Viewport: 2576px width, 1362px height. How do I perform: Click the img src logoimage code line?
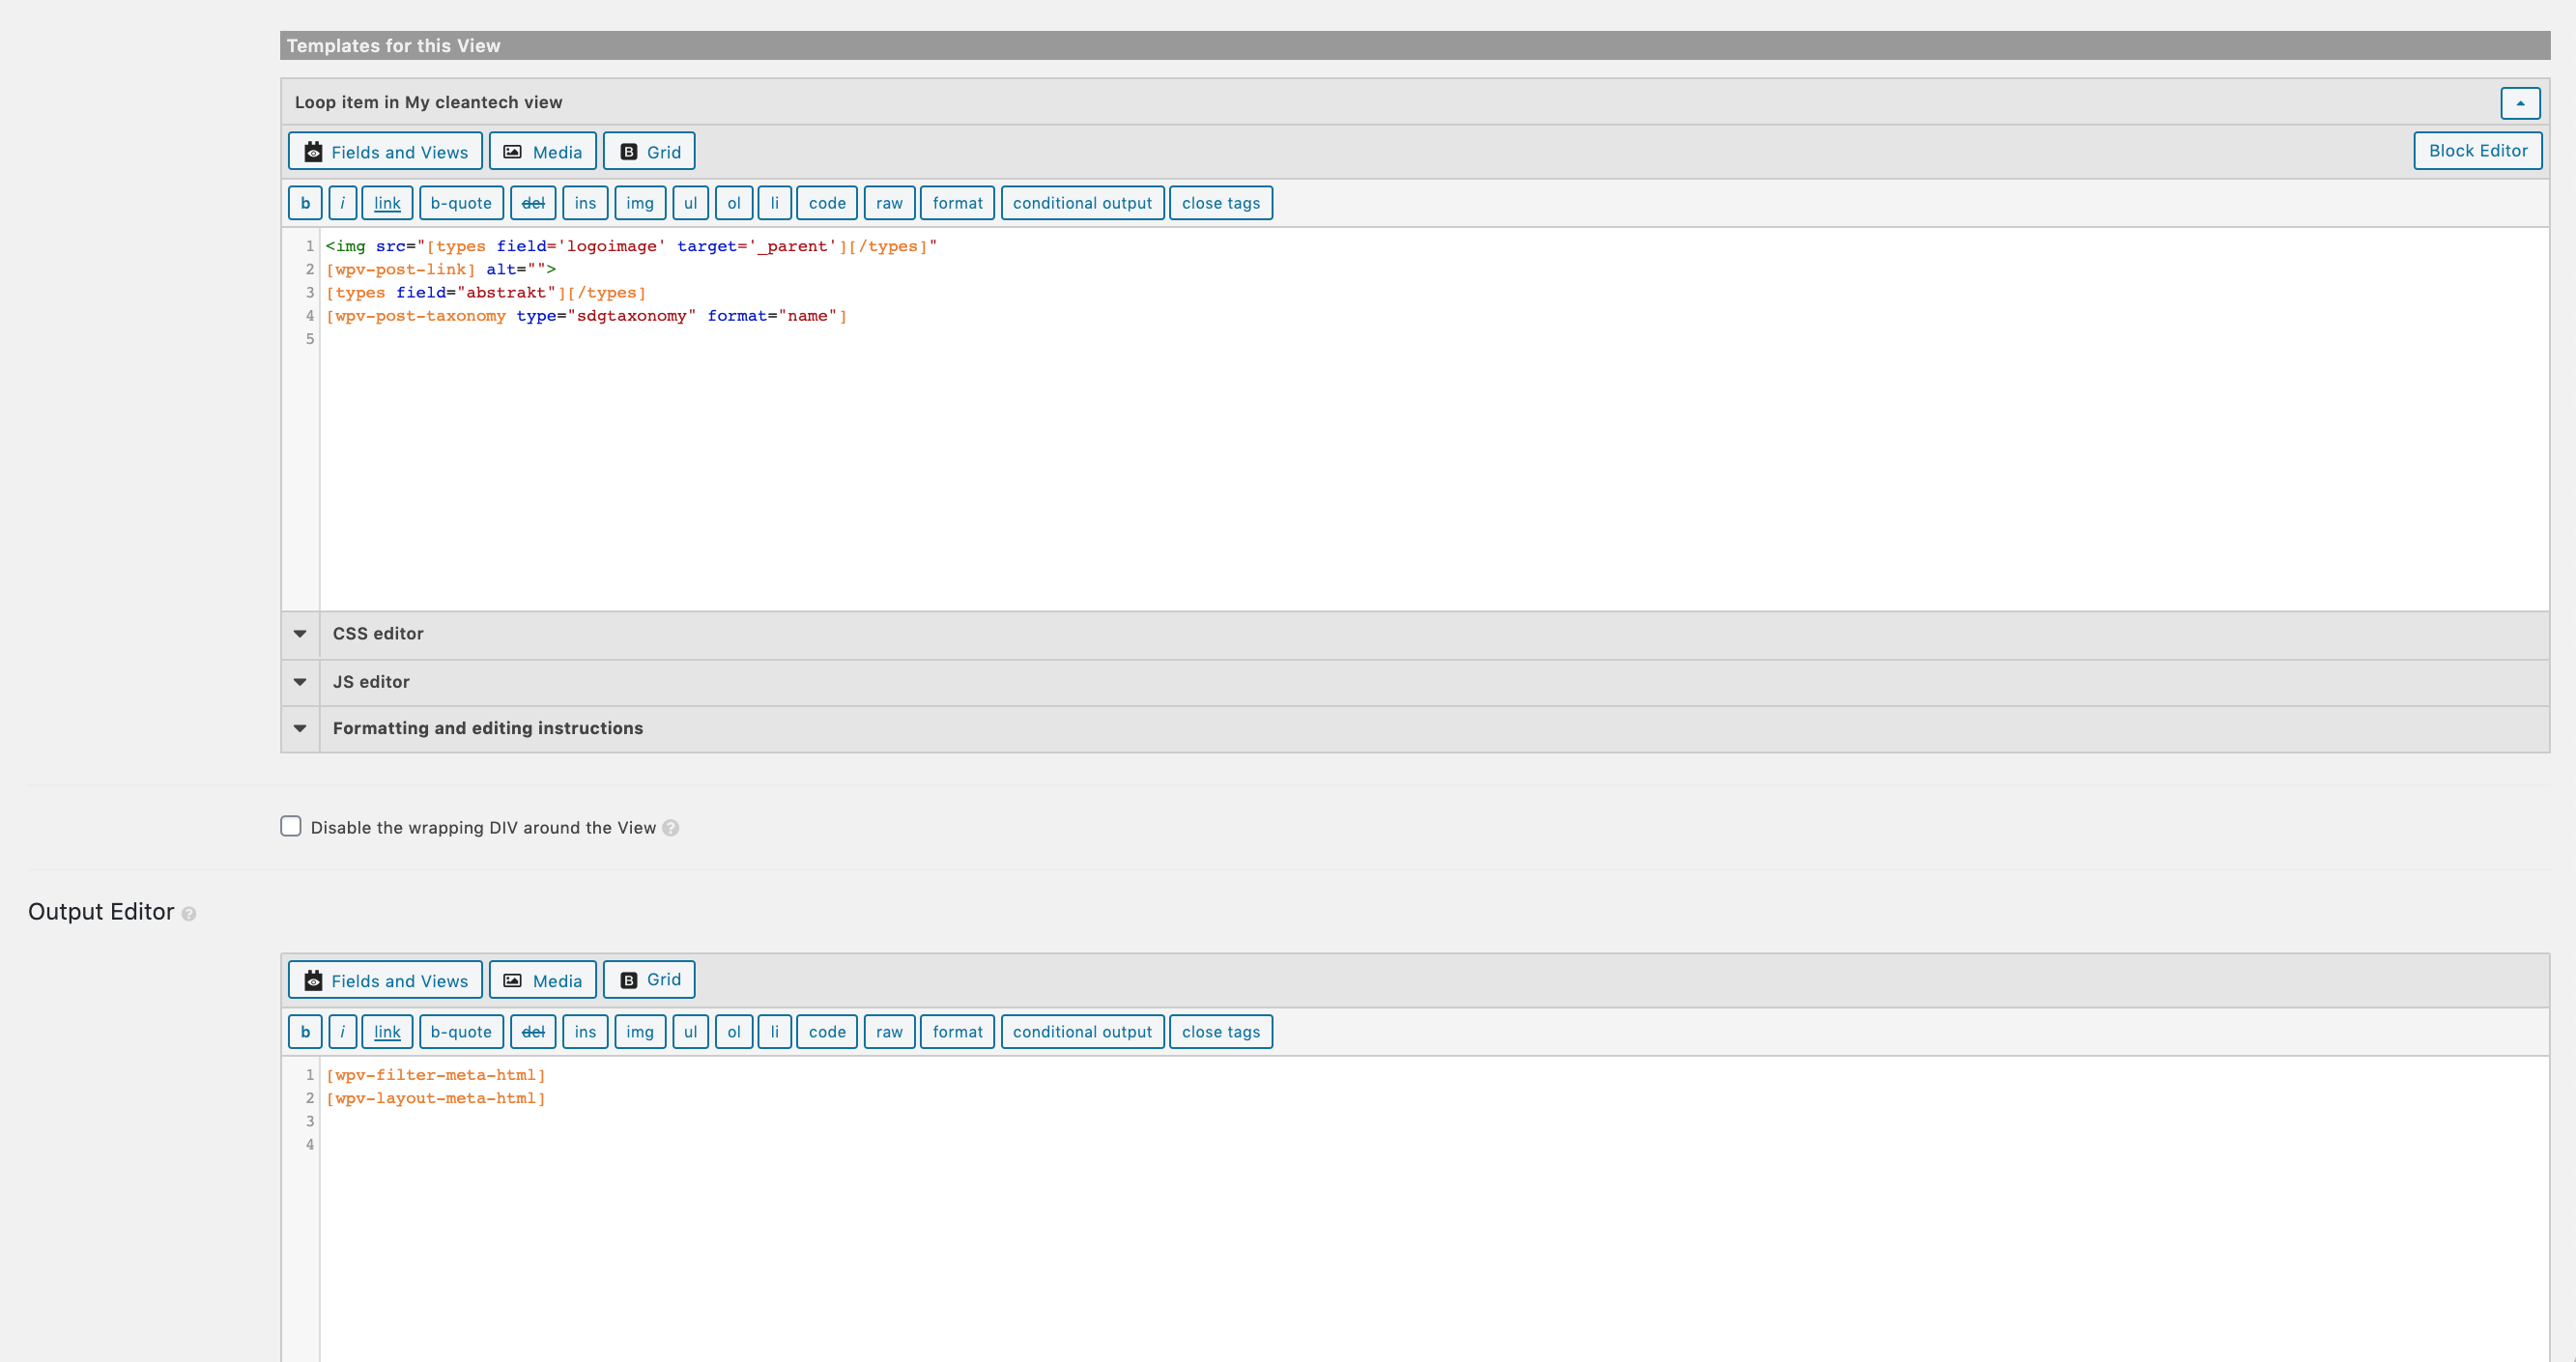(x=631, y=246)
